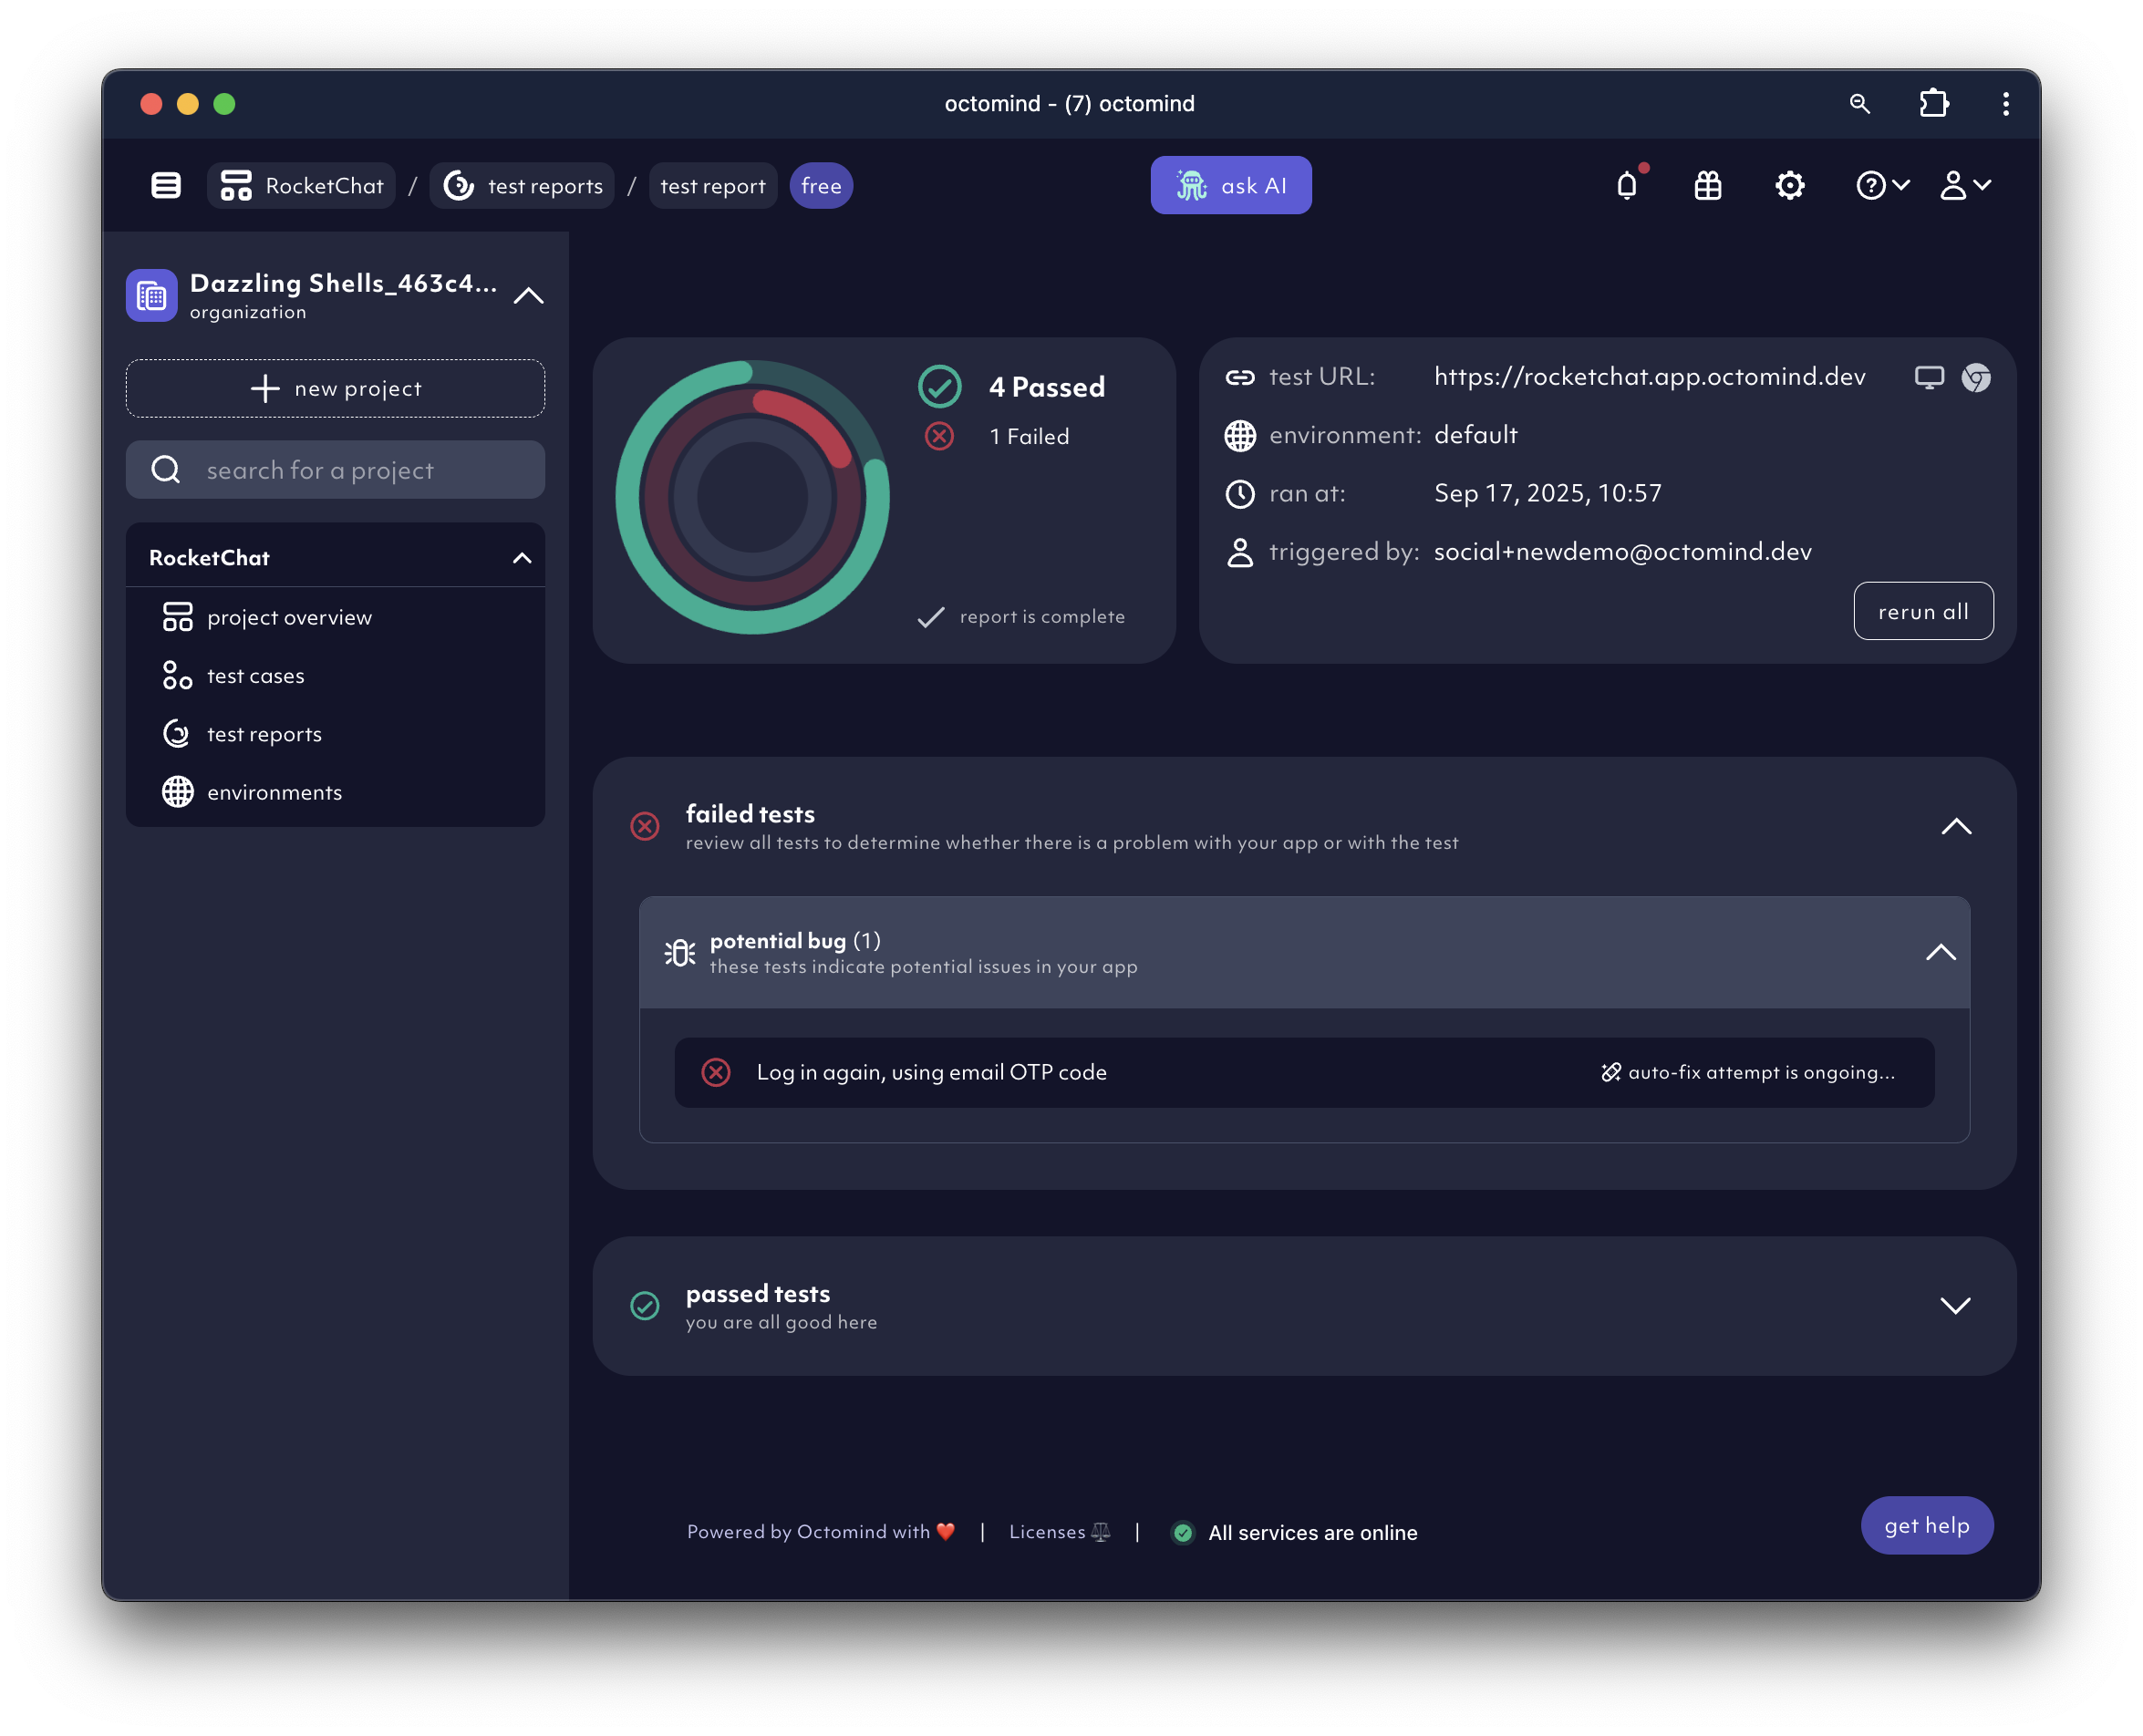Screen dimensions: 2143x1736
Task: Open the Licenses link
Action: (x=1060, y=1532)
